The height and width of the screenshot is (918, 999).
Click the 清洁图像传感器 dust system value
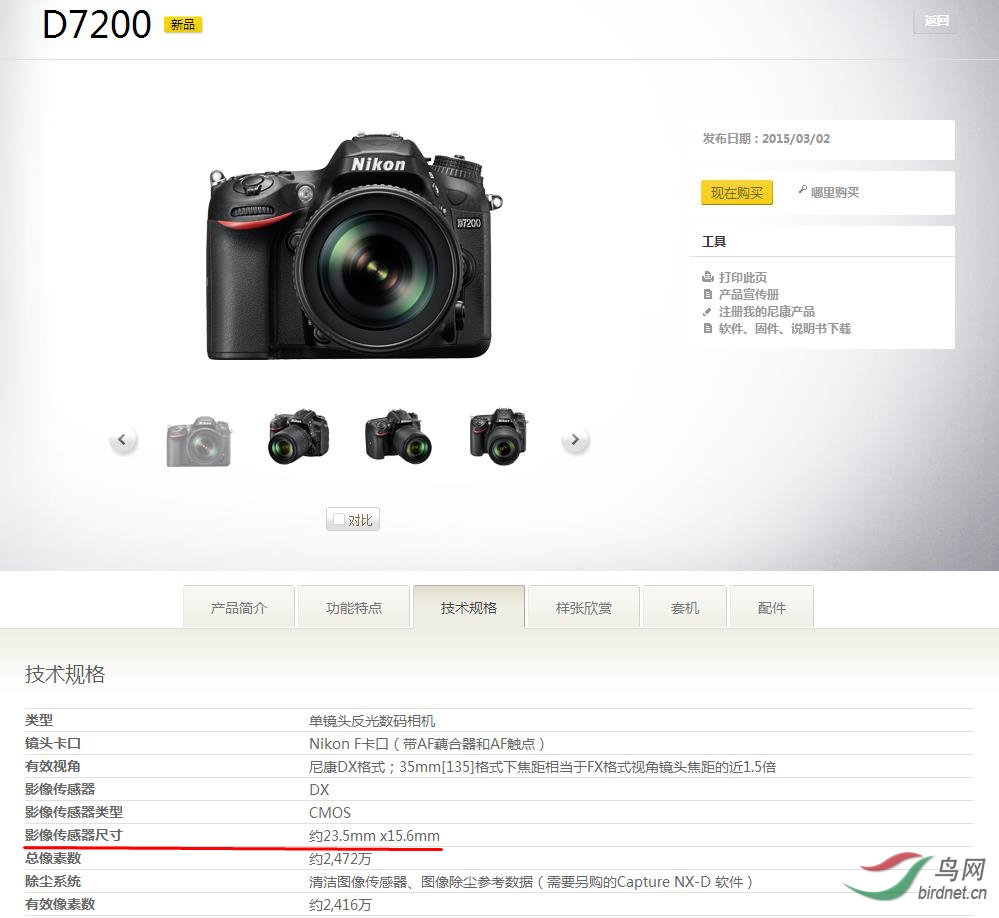[531, 881]
